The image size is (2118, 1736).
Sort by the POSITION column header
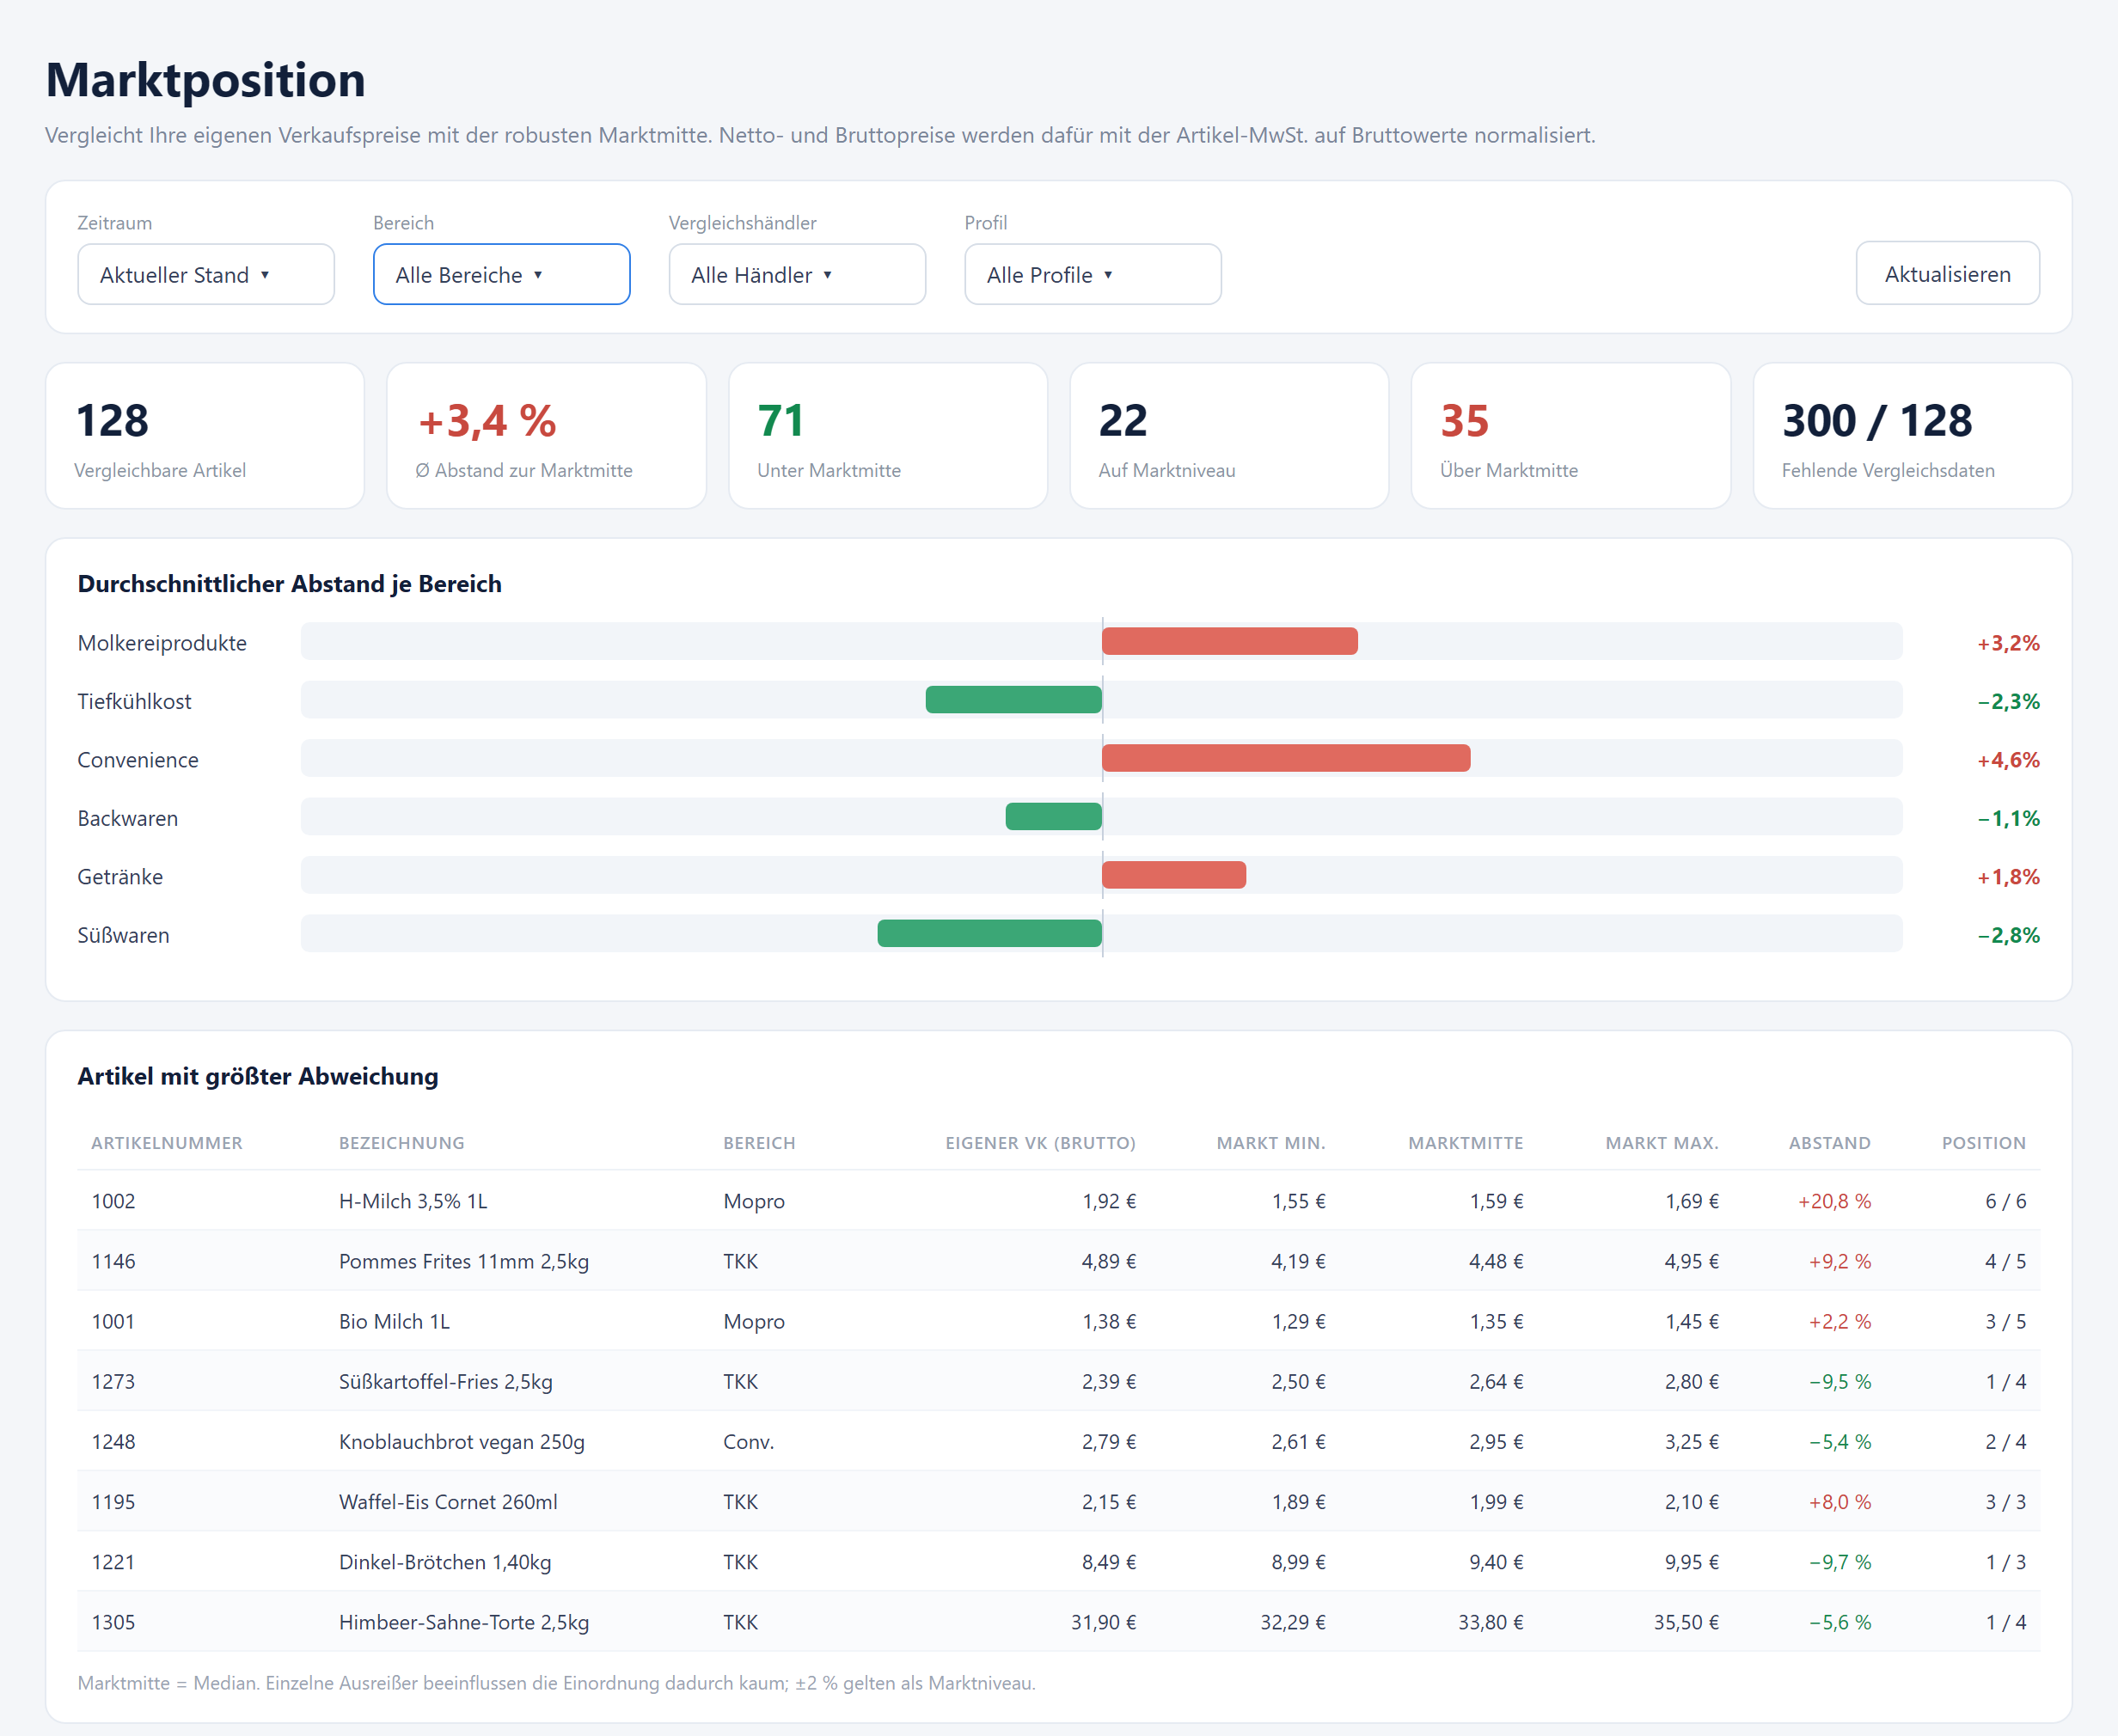click(1983, 1143)
